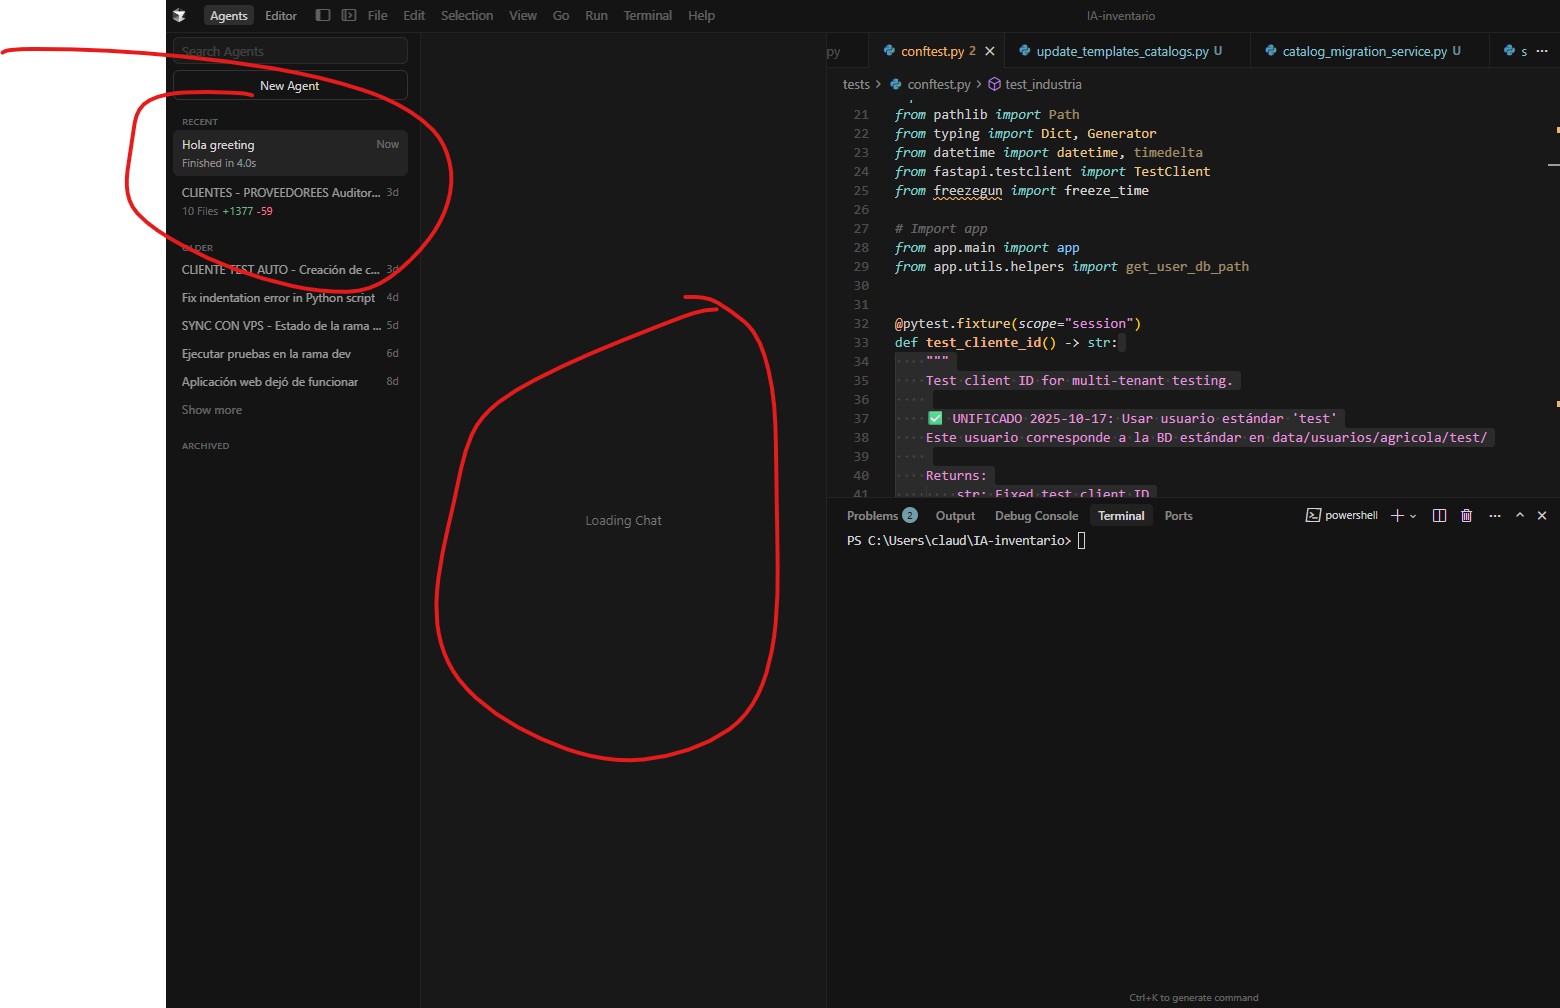Open the Edit menu
This screenshot has width=1560, height=1008.
pos(414,15)
